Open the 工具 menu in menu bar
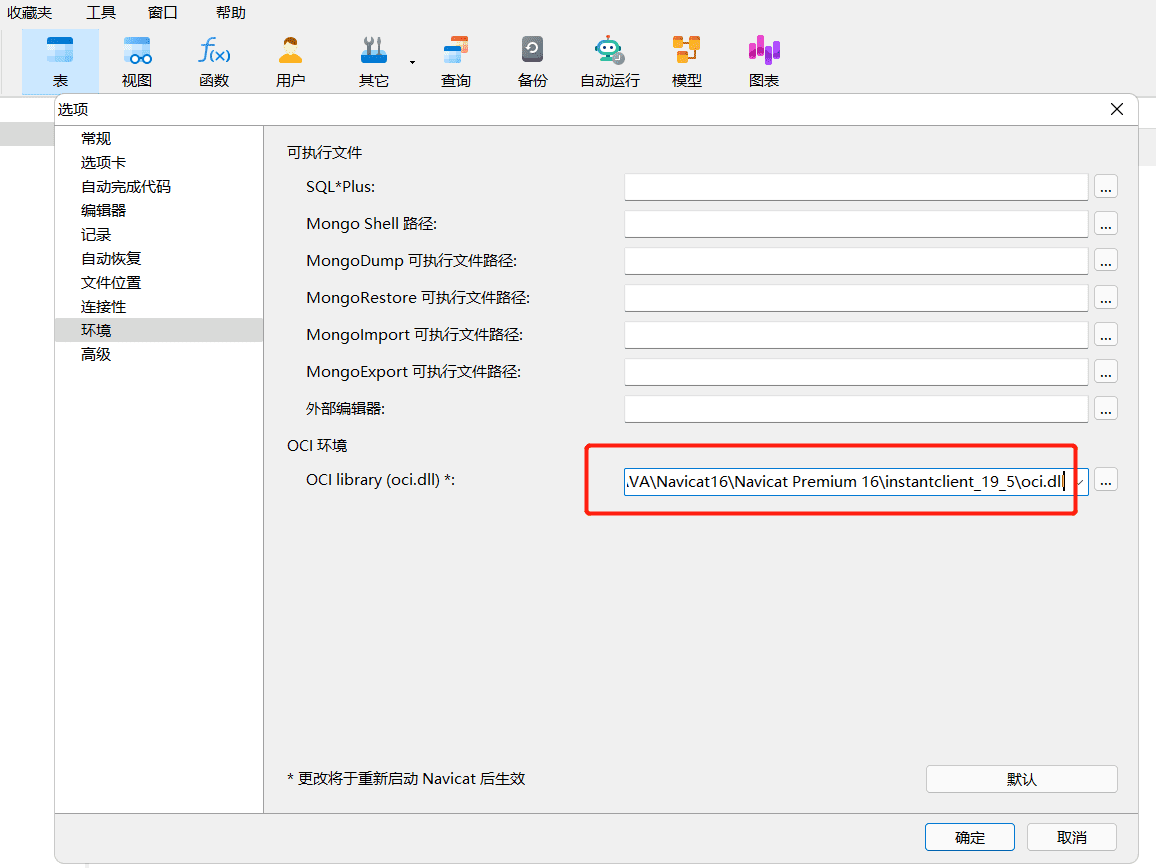Image resolution: width=1156 pixels, height=868 pixels. coord(101,13)
